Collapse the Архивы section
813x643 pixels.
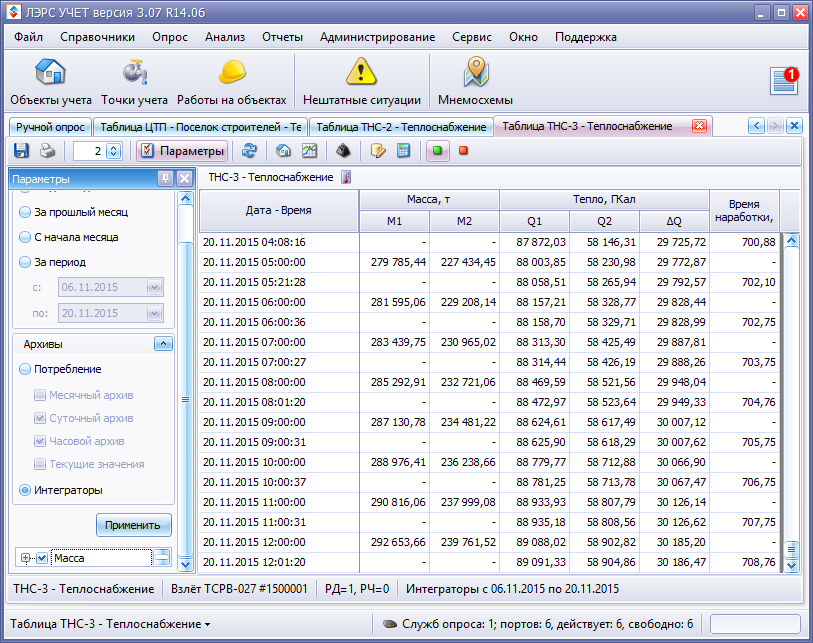tap(163, 344)
